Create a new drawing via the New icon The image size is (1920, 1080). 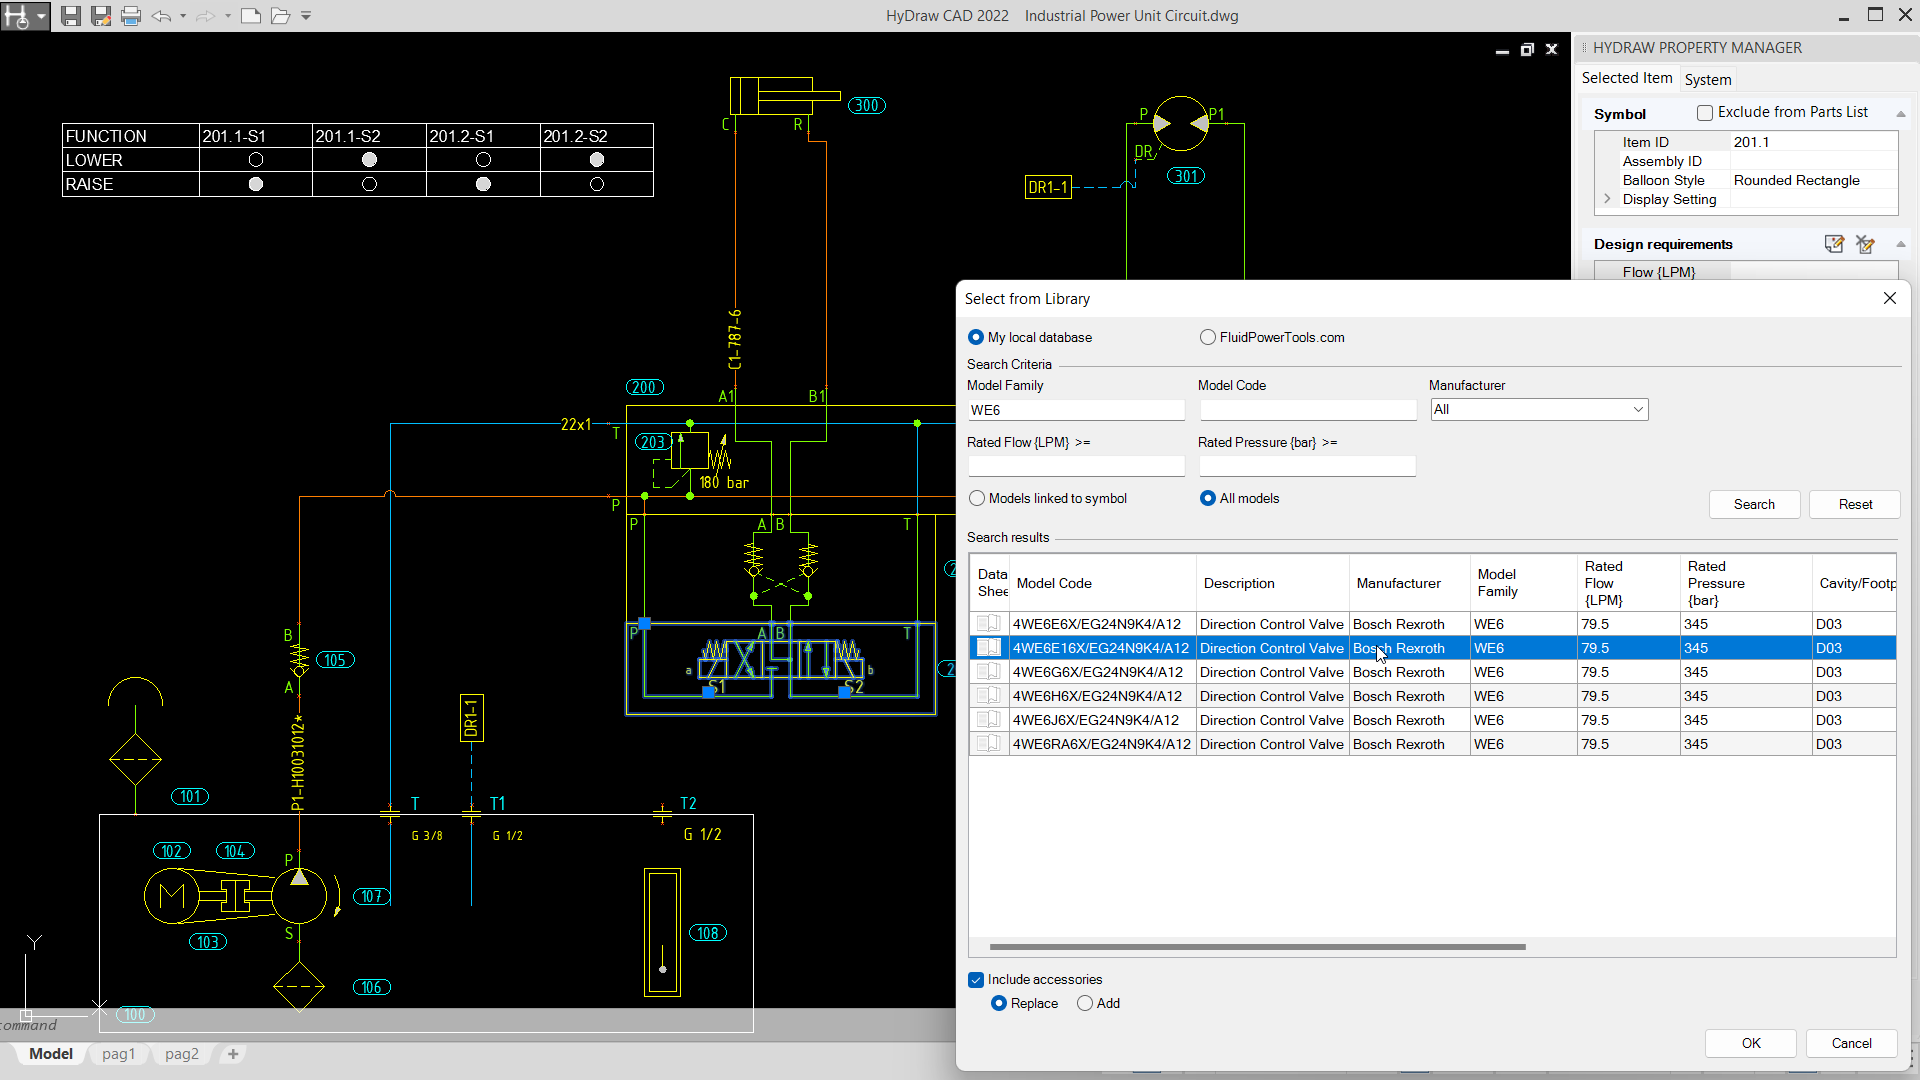(252, 16)
